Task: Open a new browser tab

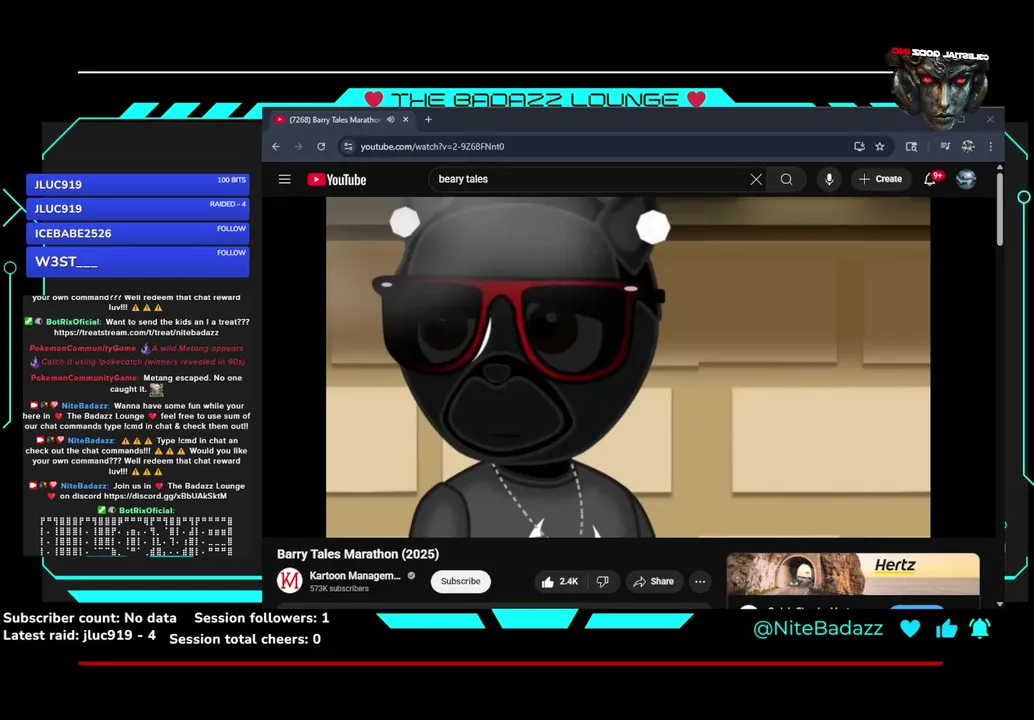Action: tap(428, 119)
